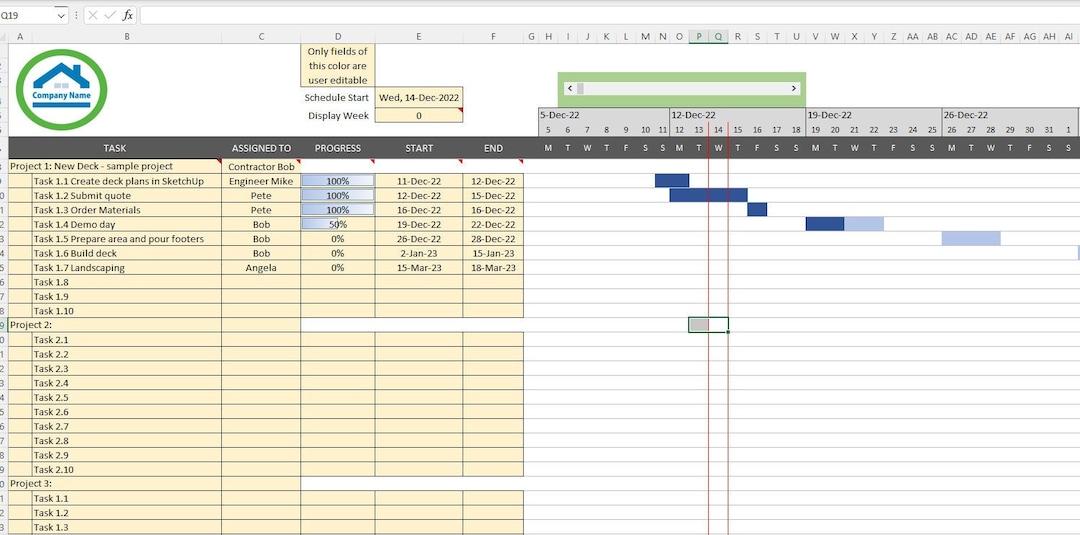Image resolution: width=1080 pixels, height=535 pixels.
Task: Click the Gantt week scrollbar thumb
Action: point(581,89)
